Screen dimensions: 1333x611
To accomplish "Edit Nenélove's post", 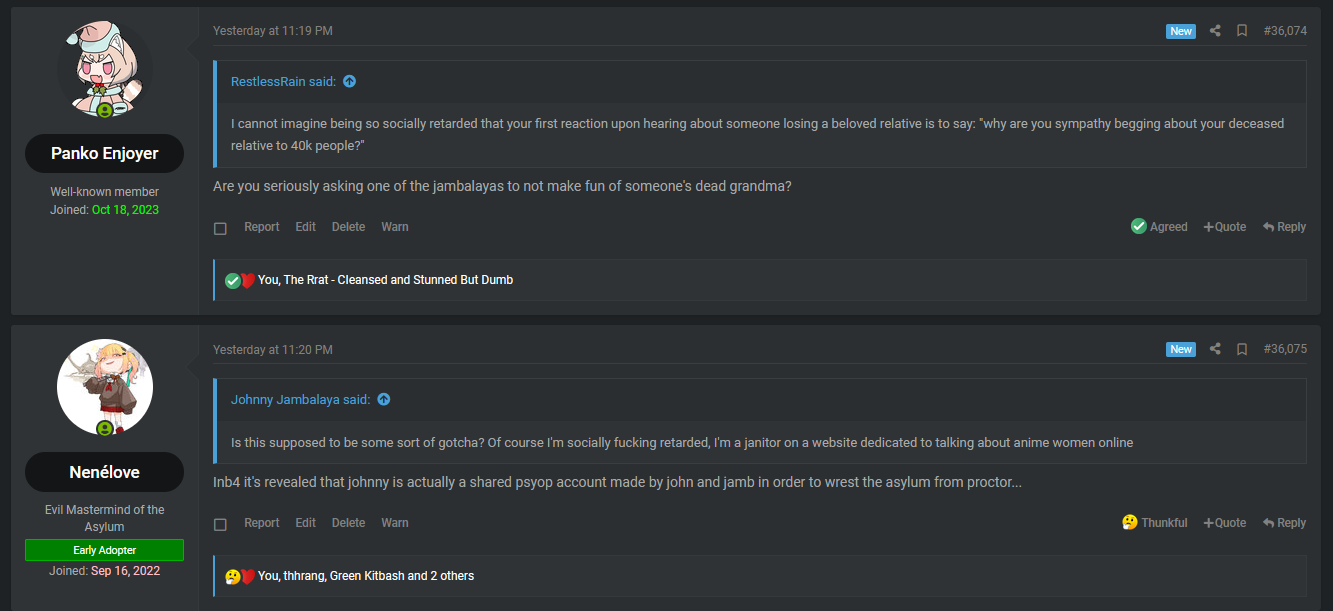I will [305, 523].
